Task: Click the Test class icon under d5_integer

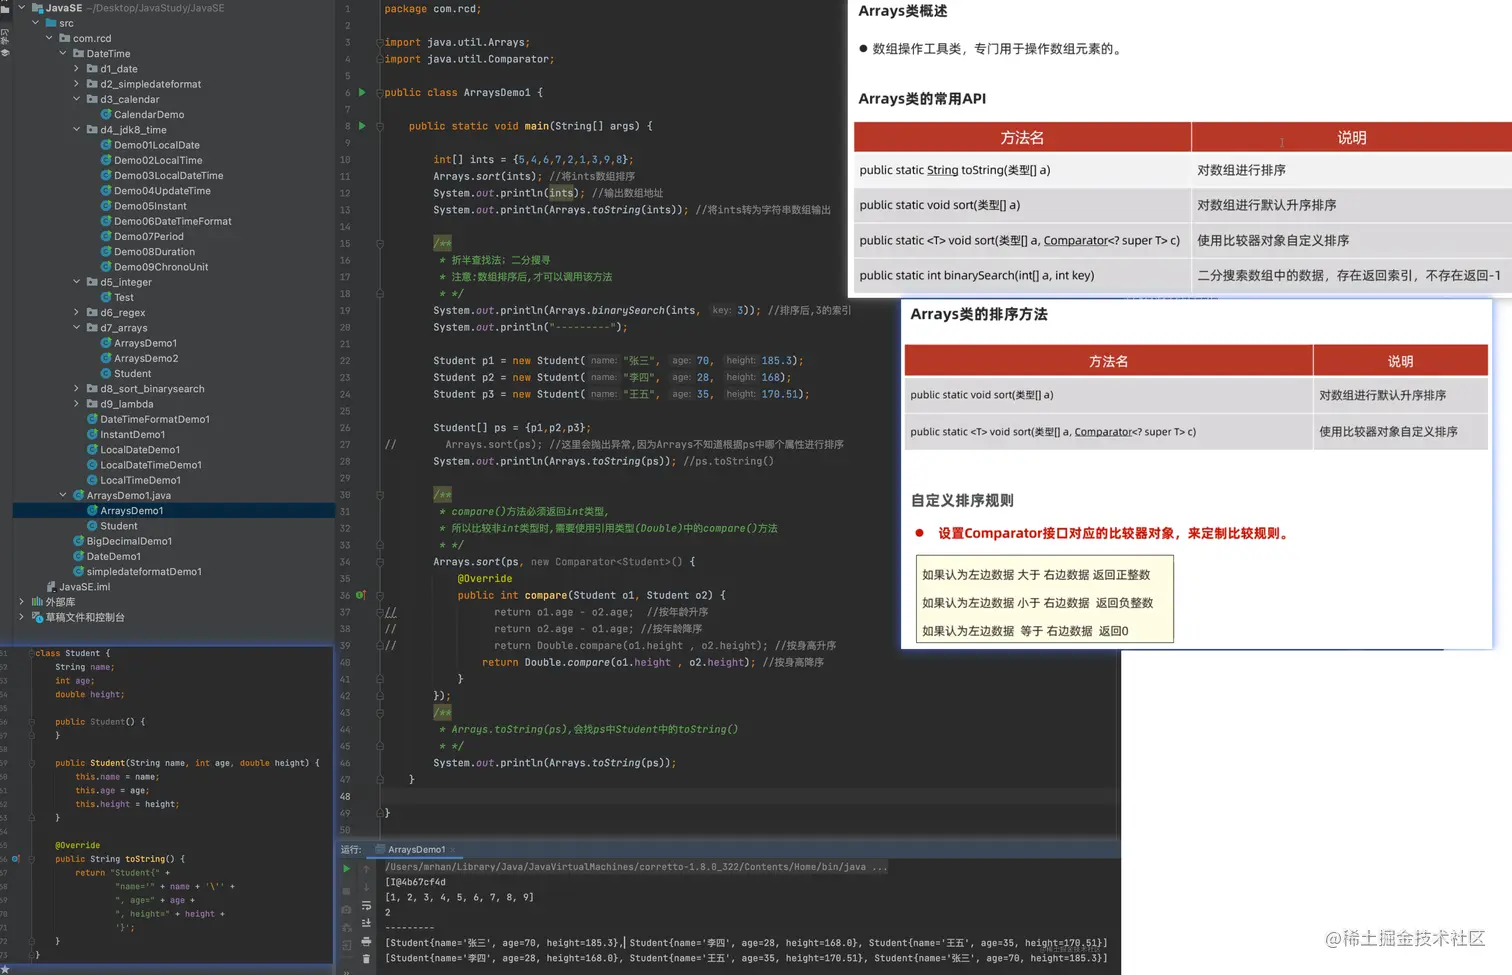Action: tap(106, 297)
